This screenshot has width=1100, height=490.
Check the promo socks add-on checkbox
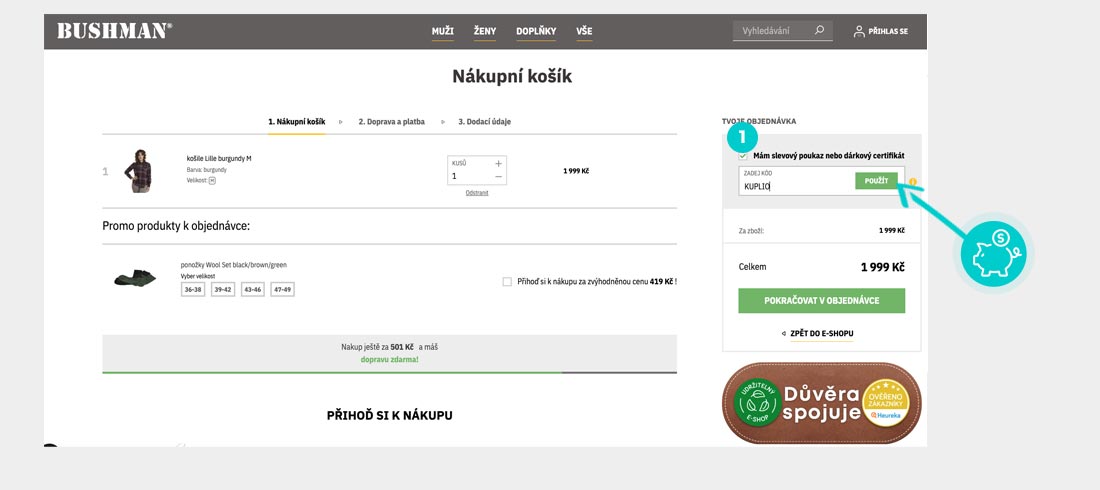(x=508, y=282)
